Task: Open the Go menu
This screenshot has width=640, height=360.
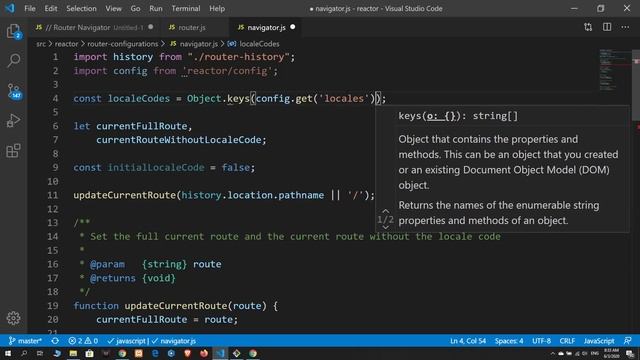Action: pyautogui.click(x=136, y=8)
